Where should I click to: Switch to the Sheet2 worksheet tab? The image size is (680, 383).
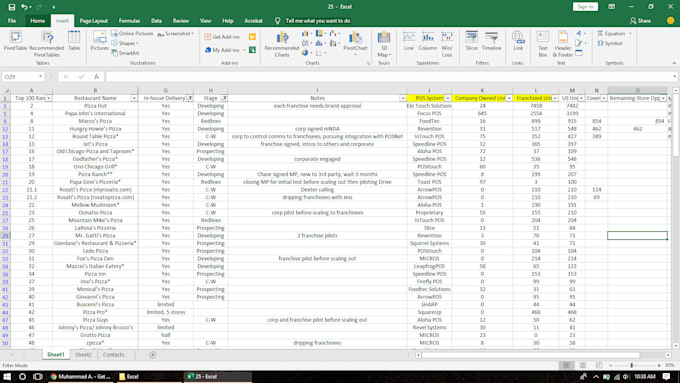click(83, 355)
